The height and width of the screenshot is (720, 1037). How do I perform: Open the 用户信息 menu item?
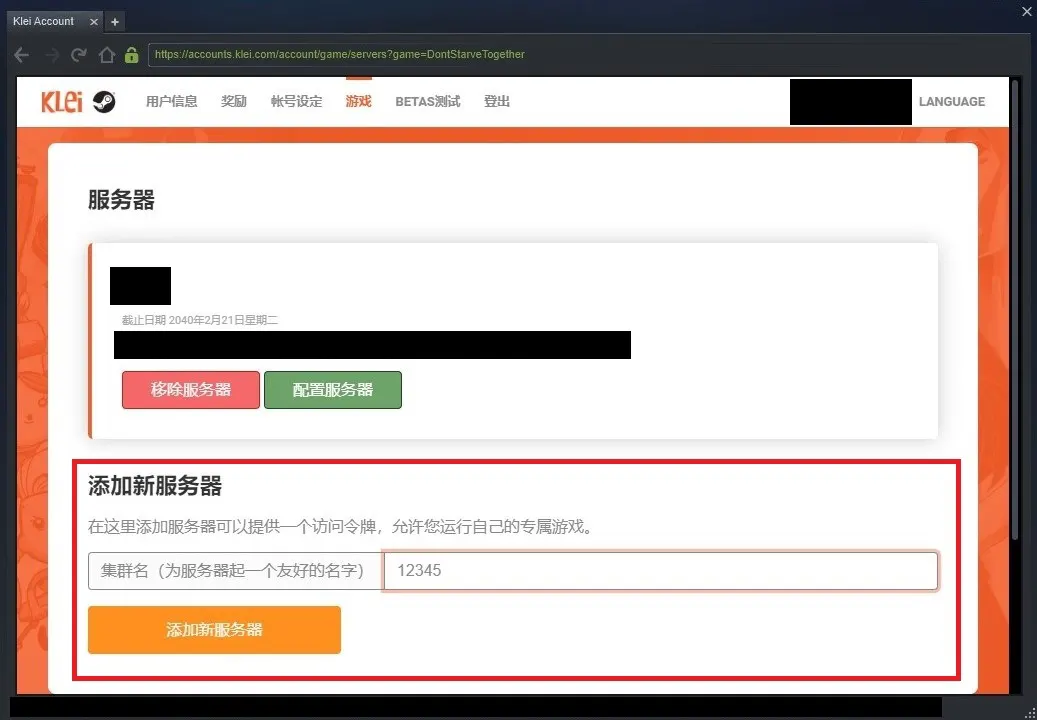[171, 101]
